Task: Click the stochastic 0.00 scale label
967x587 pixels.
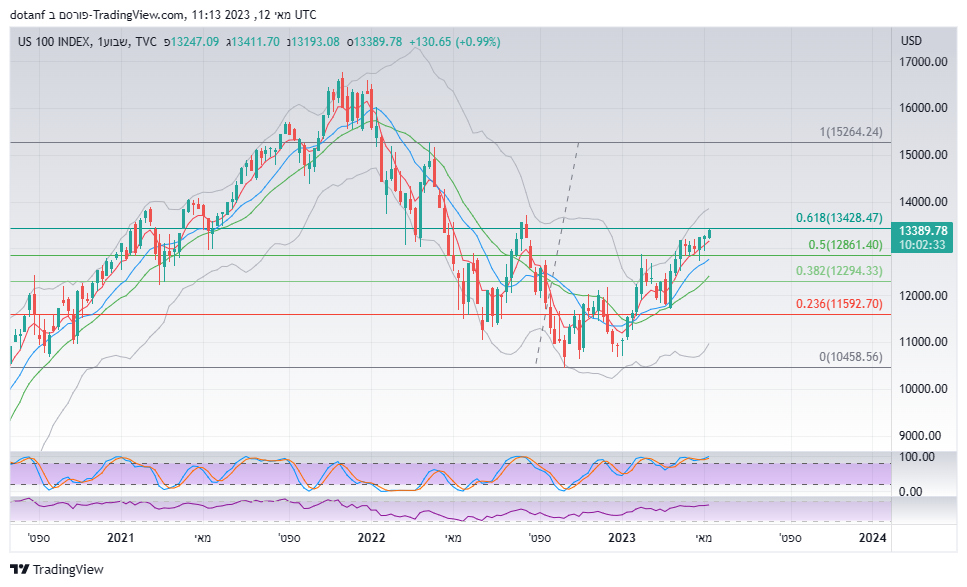Action: [911, 492]
